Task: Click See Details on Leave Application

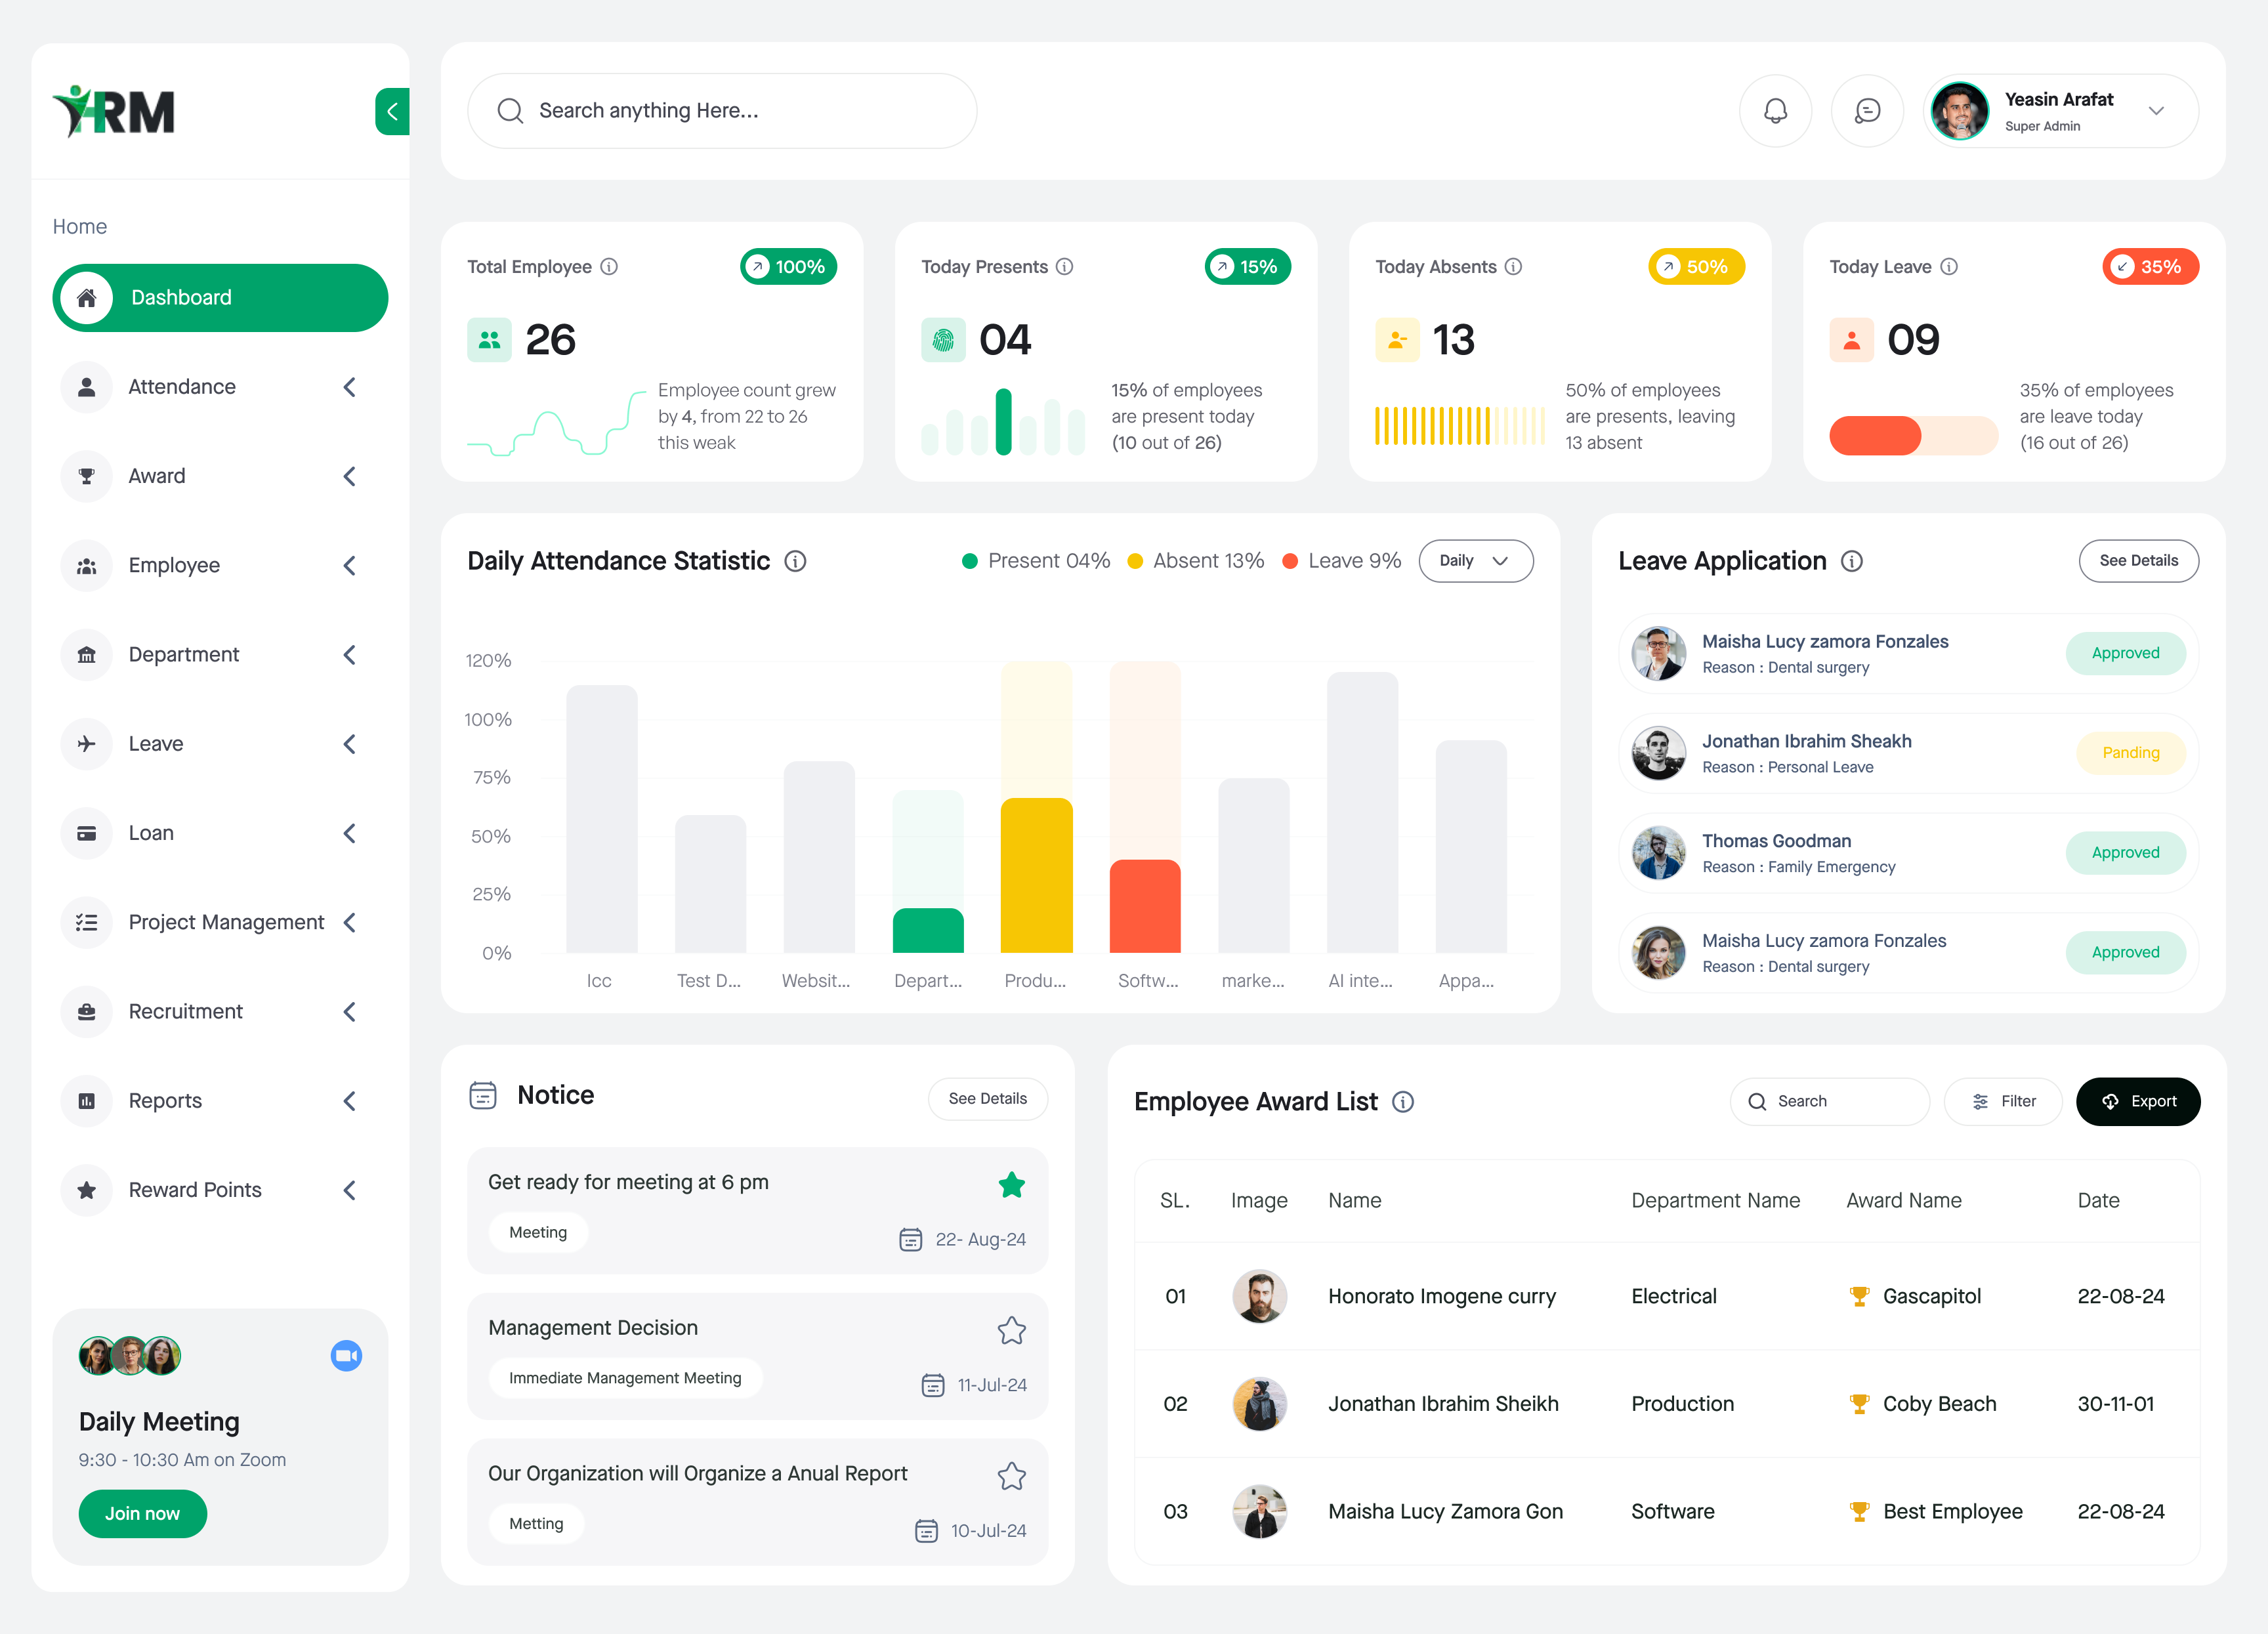Action: (2139, 561)
